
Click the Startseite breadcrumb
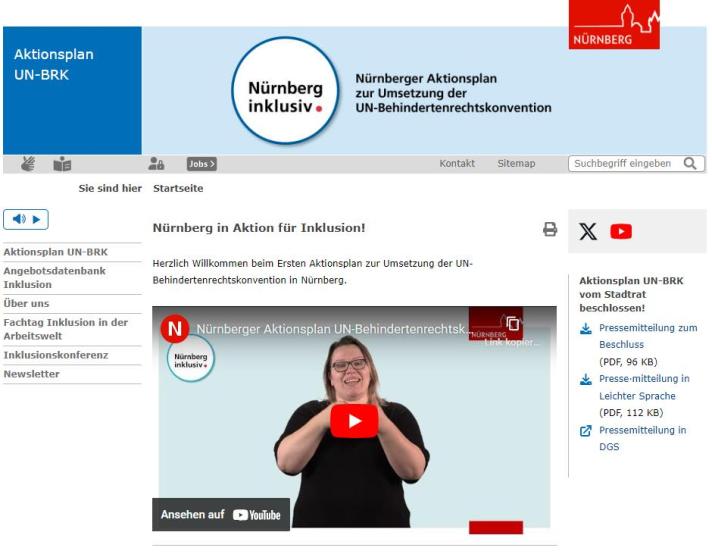point(178,188)
